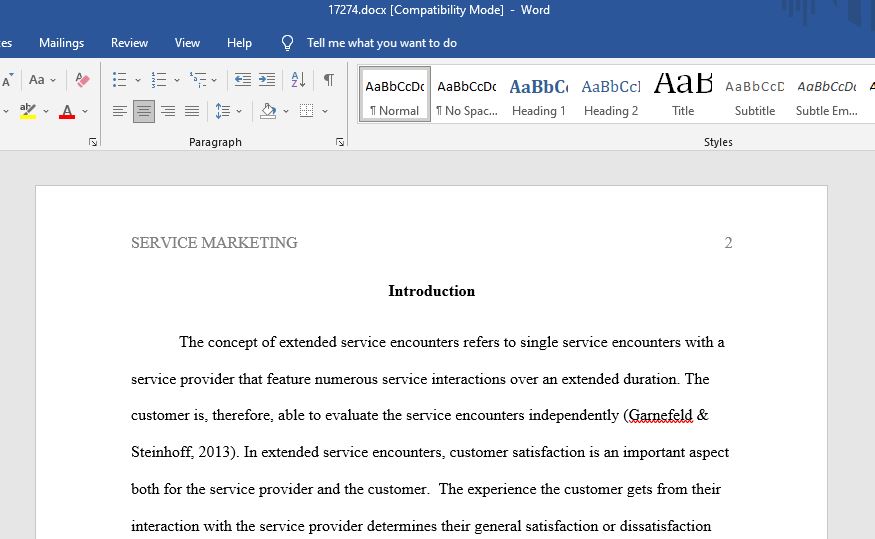Click Tell me what you want to do
Viewport: 875px width, 539px height.
point(382,43)
